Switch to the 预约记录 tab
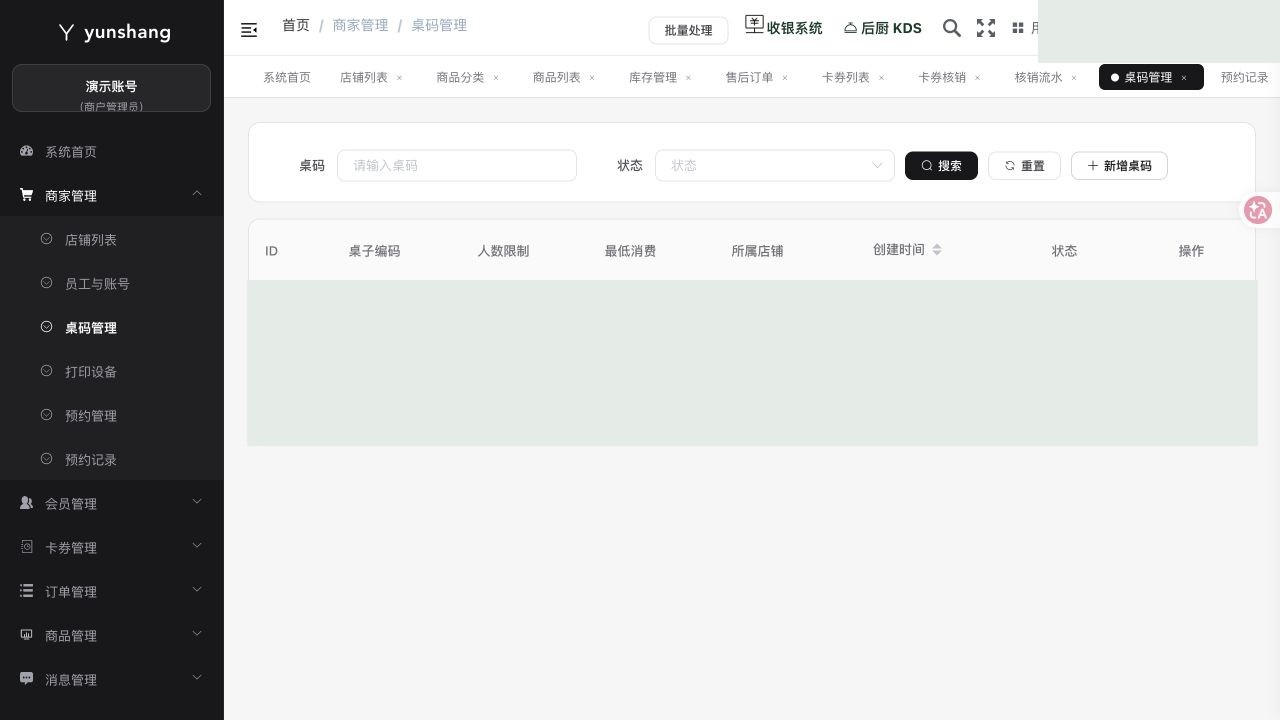This screenshot has height=720, width=1280. coord(1245,77)
